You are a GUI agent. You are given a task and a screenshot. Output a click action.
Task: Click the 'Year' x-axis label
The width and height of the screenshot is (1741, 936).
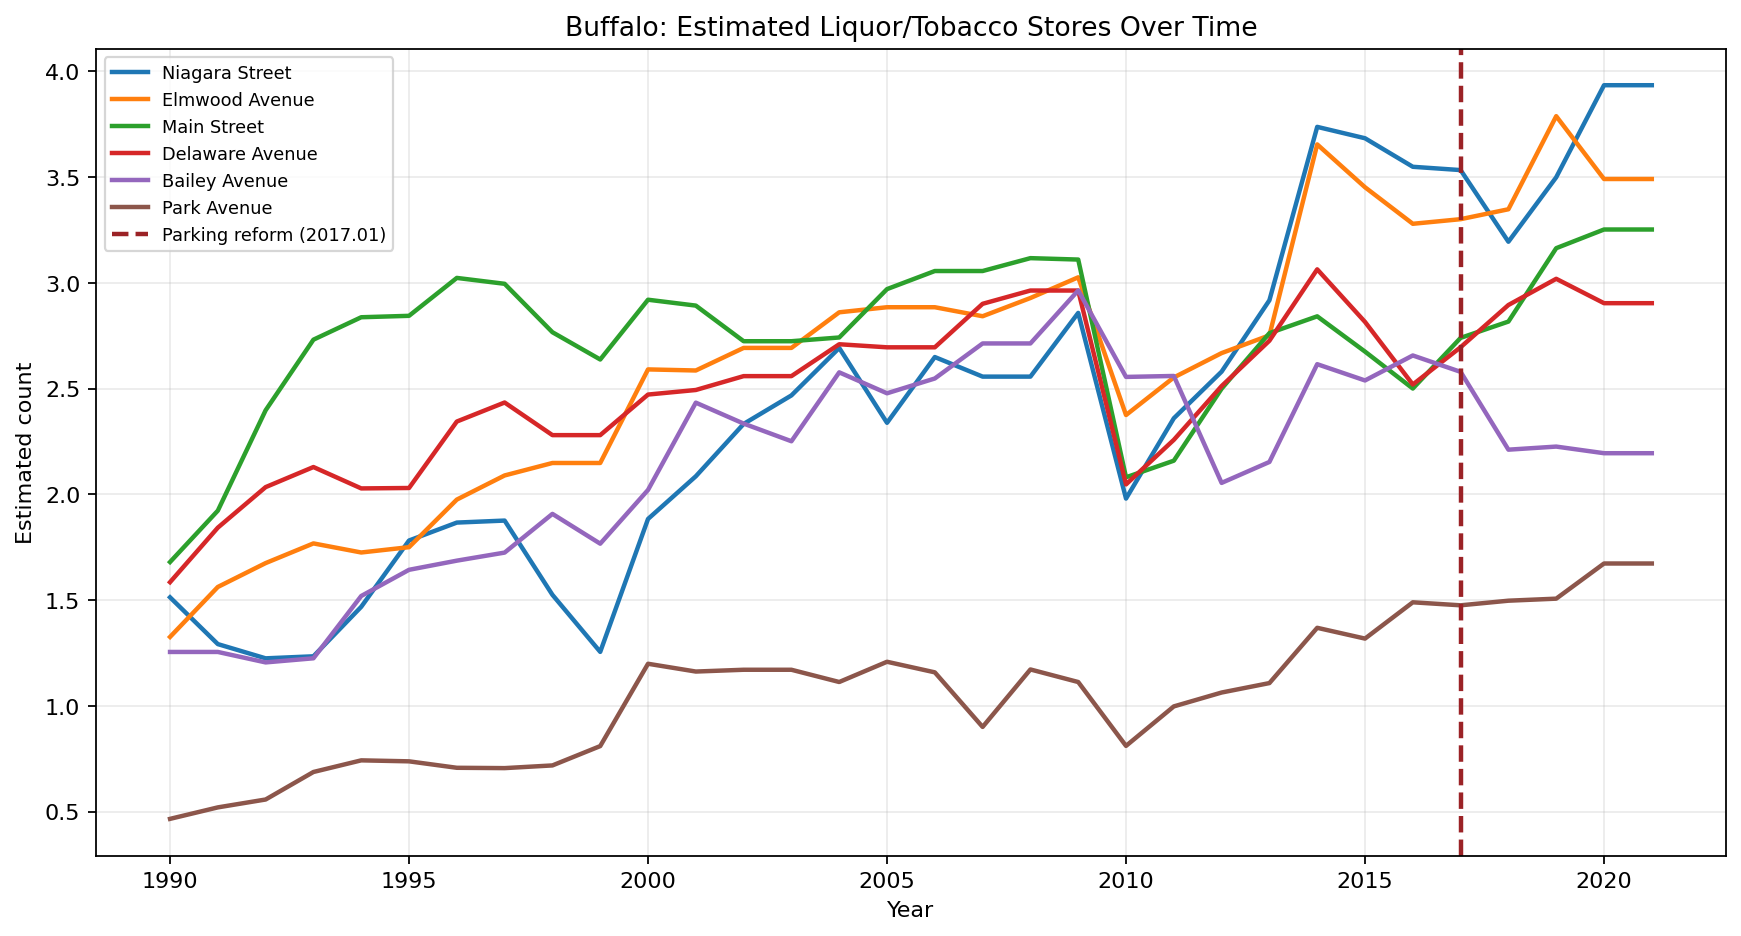908,910
